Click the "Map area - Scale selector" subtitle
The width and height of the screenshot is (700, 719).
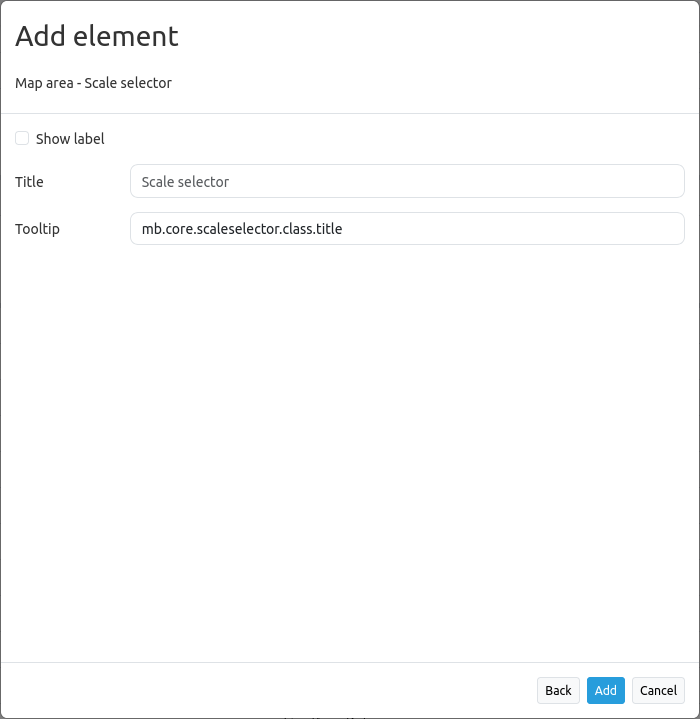click(93, 83)
